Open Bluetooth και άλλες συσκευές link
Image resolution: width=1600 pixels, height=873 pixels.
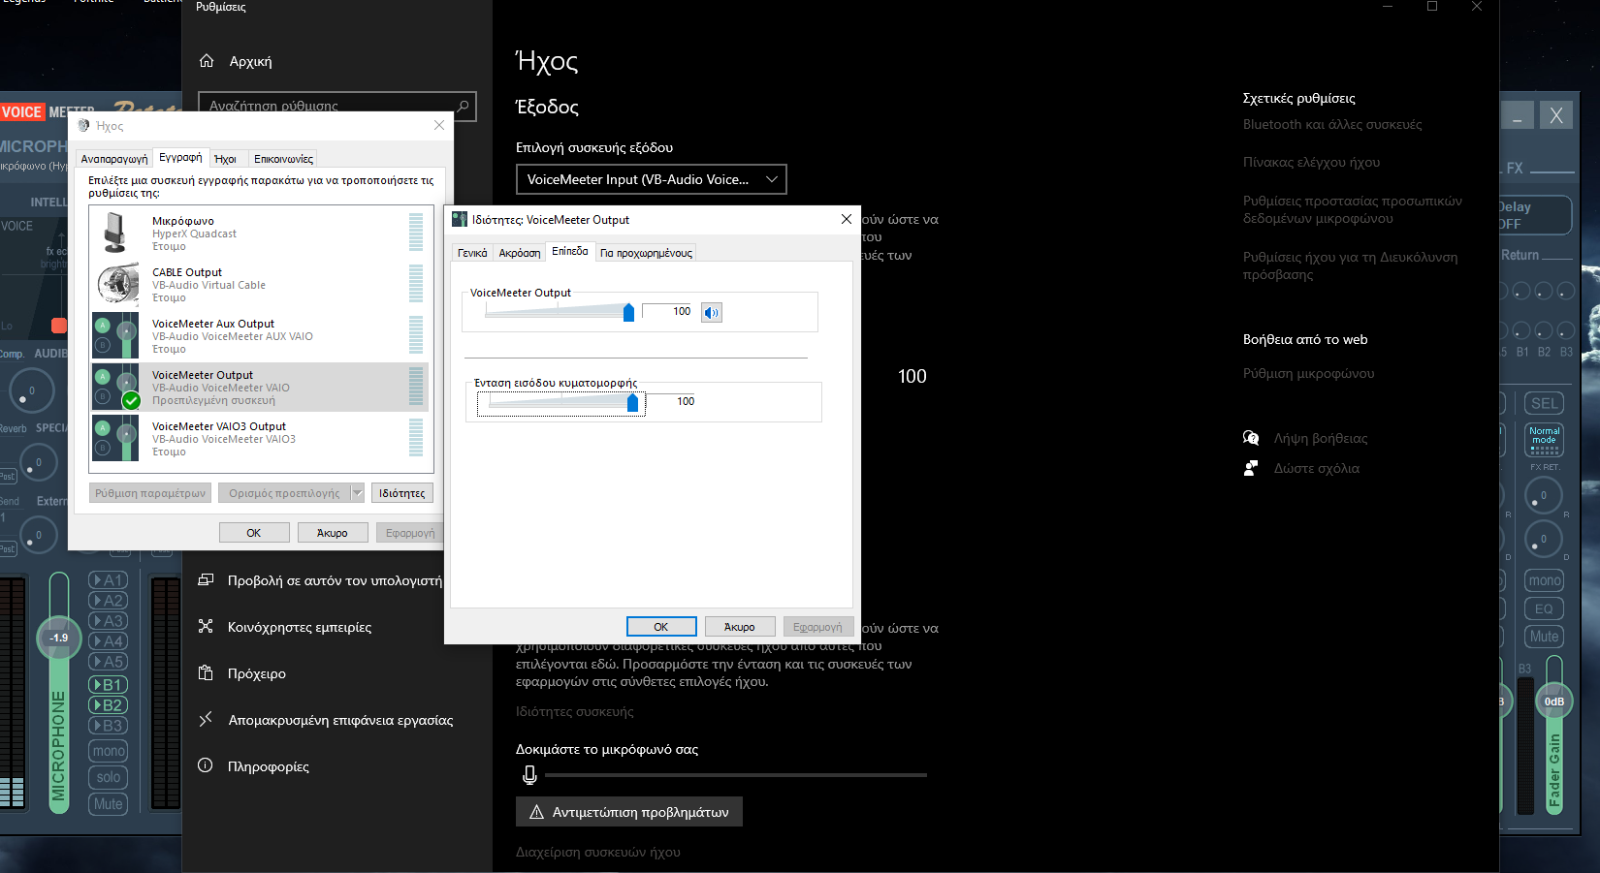[1332, 125]
